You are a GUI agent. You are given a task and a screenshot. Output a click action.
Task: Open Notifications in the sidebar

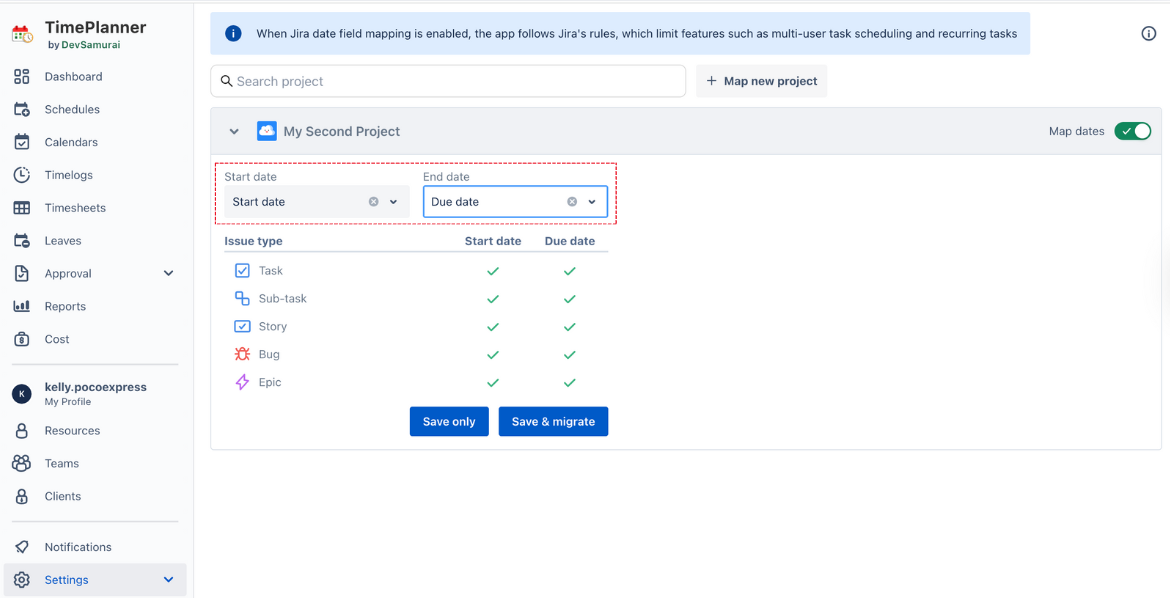point(78,547)
